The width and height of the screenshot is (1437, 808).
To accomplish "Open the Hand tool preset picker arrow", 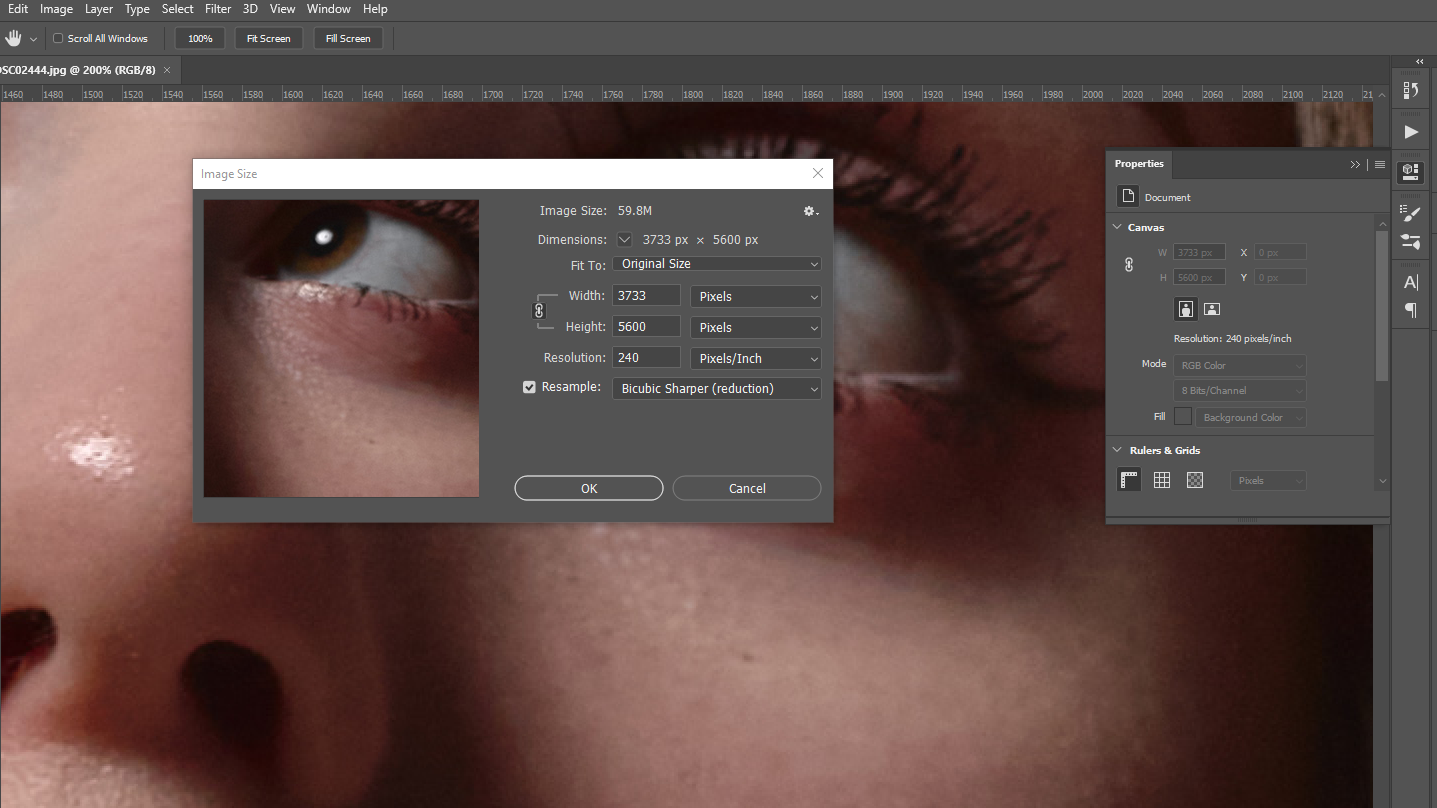I will click(x=33, y=39).
